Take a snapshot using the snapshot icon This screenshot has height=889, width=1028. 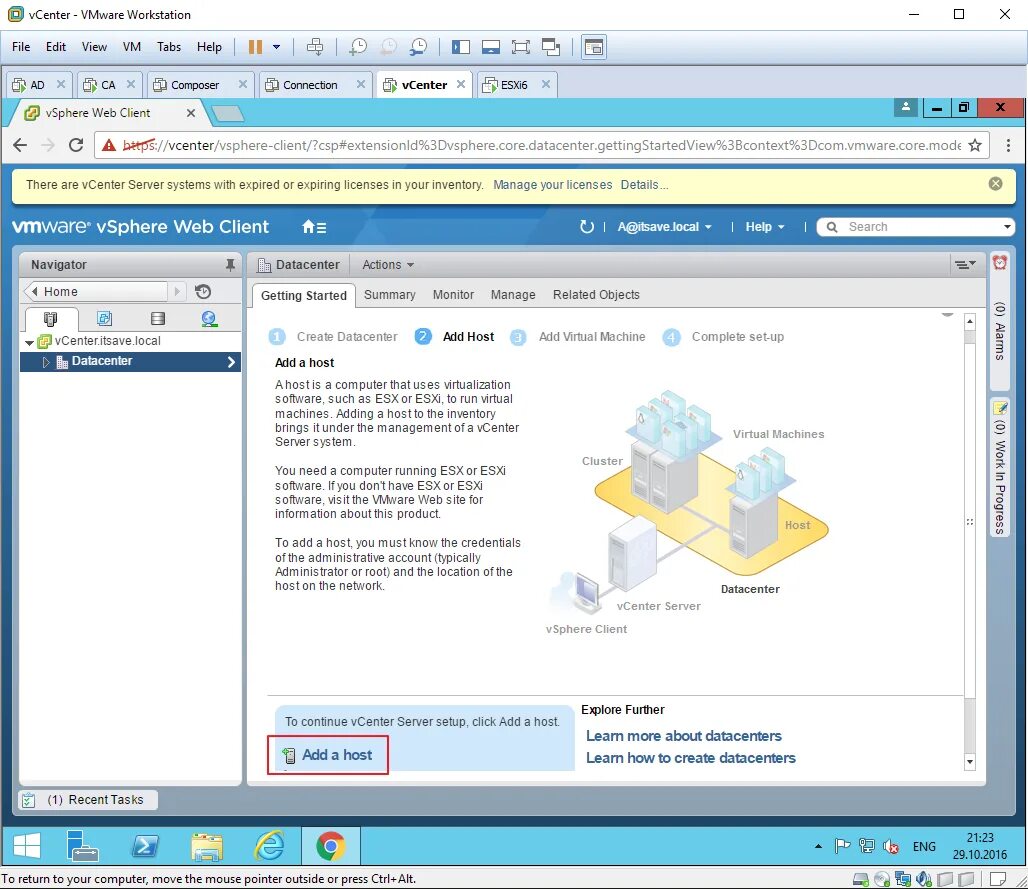[358, 47]
